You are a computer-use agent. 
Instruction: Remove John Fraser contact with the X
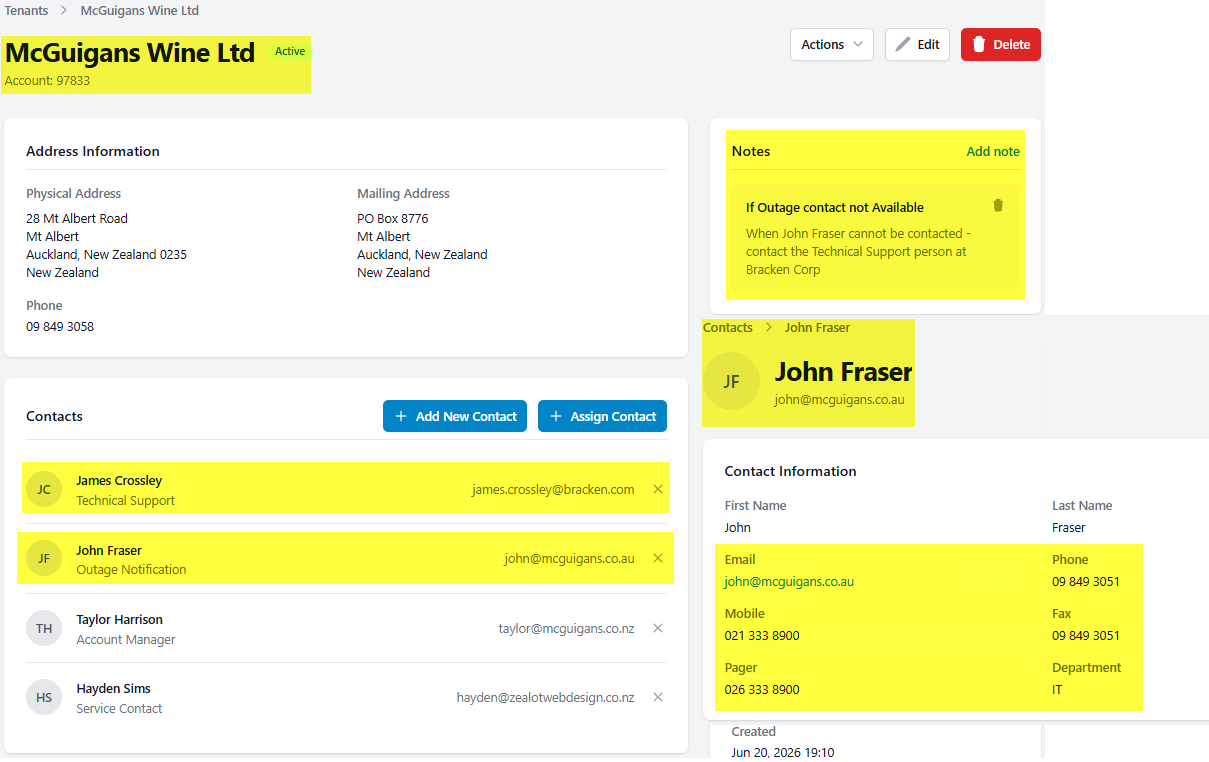(x=658, y=558)
